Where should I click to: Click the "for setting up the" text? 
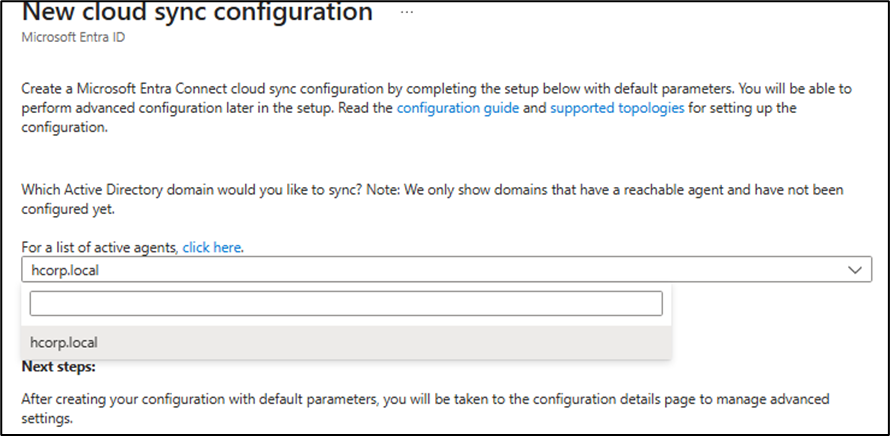tap(750, 108)
